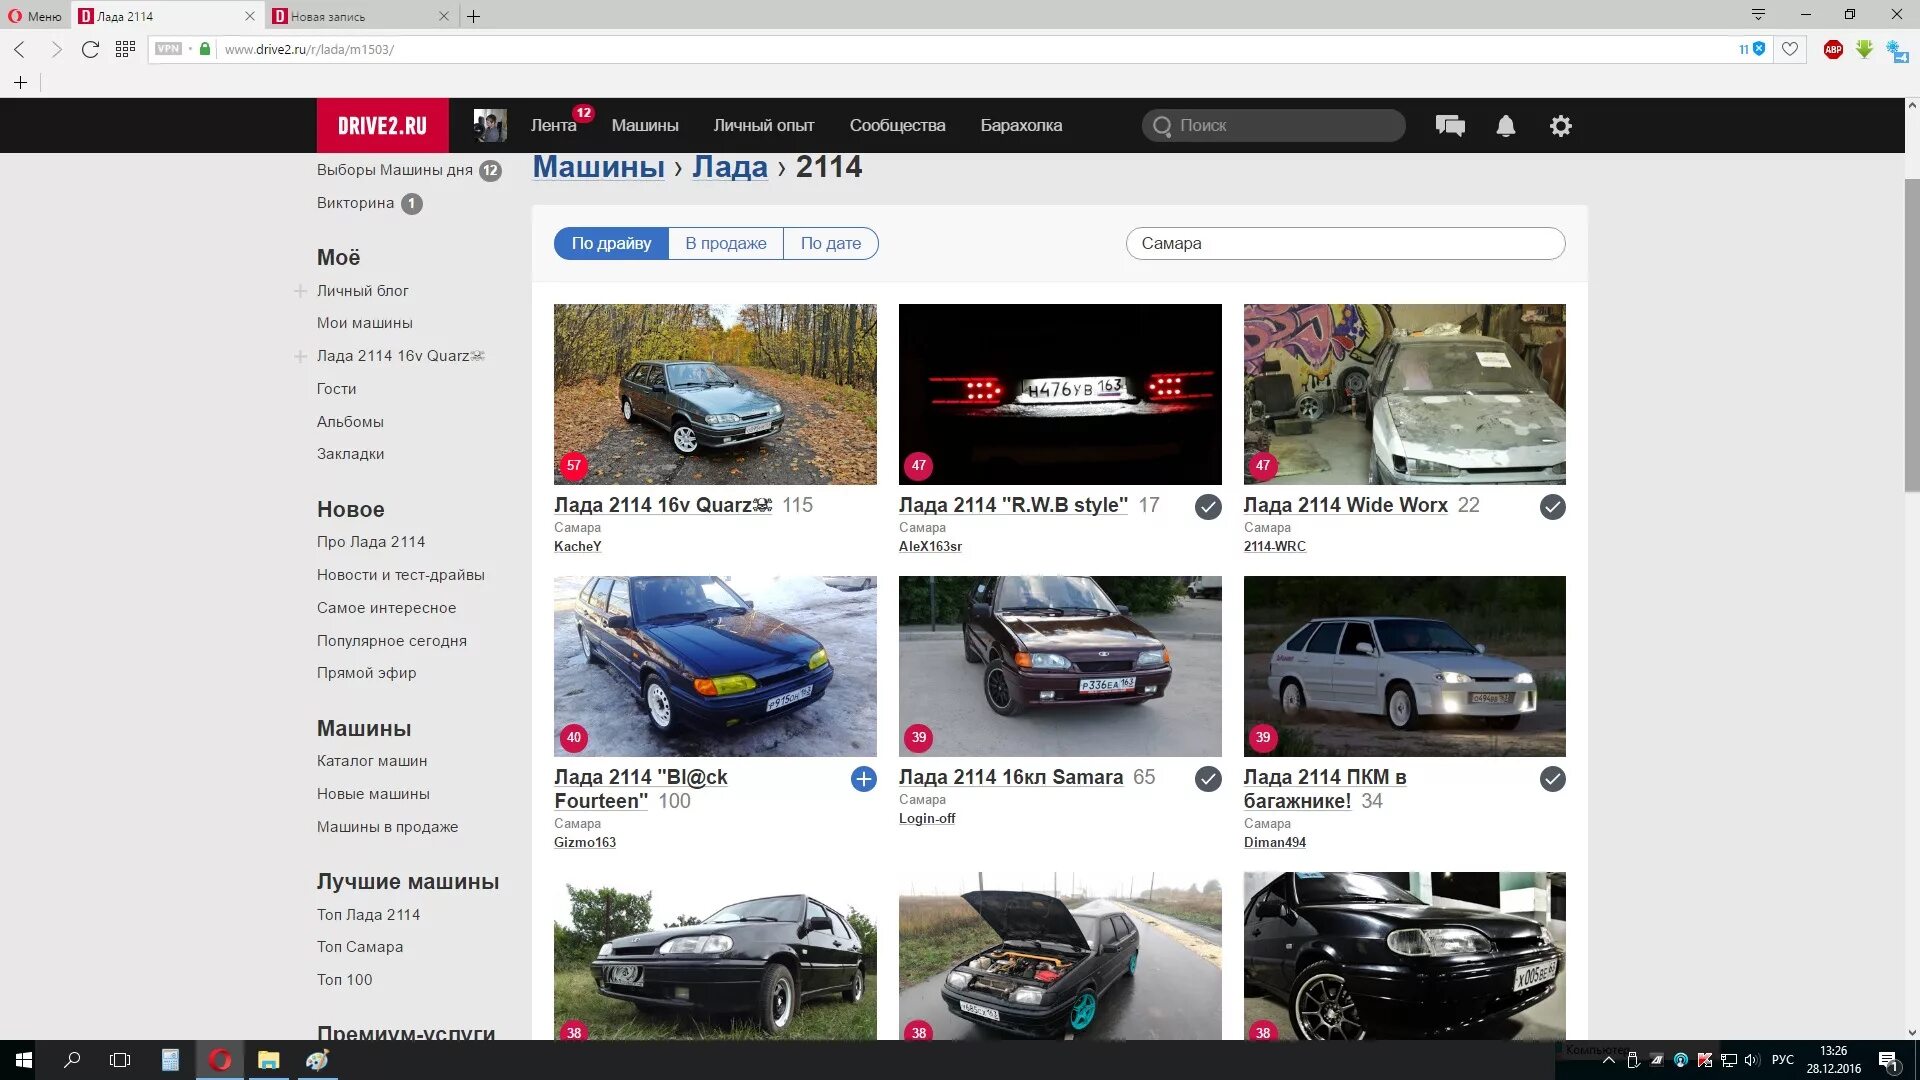Click the bookmarks heart icon
The image size is (1920, 1080).
[1789, 49]
